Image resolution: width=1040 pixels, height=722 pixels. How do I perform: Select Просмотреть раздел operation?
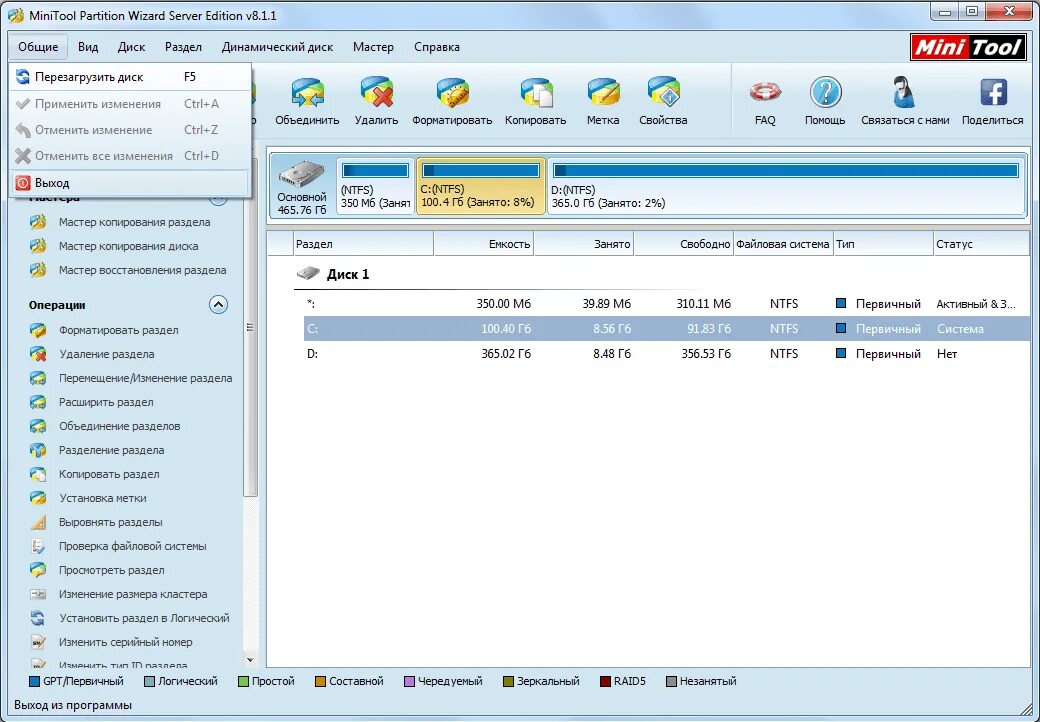click(x=111, y=570)
